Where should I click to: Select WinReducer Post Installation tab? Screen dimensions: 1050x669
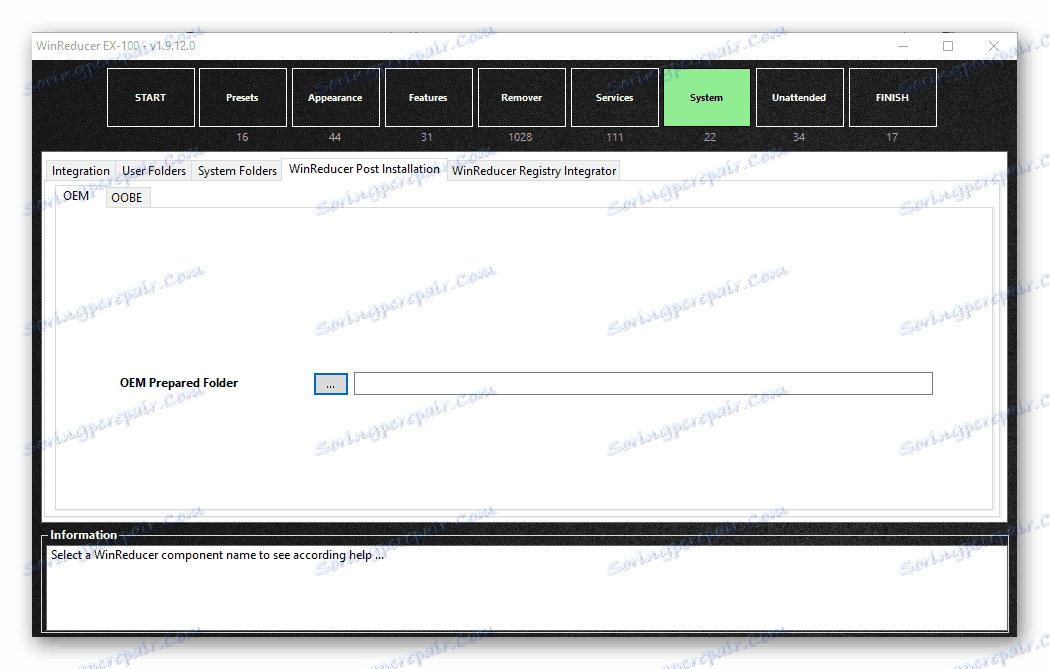pos(364,169)
